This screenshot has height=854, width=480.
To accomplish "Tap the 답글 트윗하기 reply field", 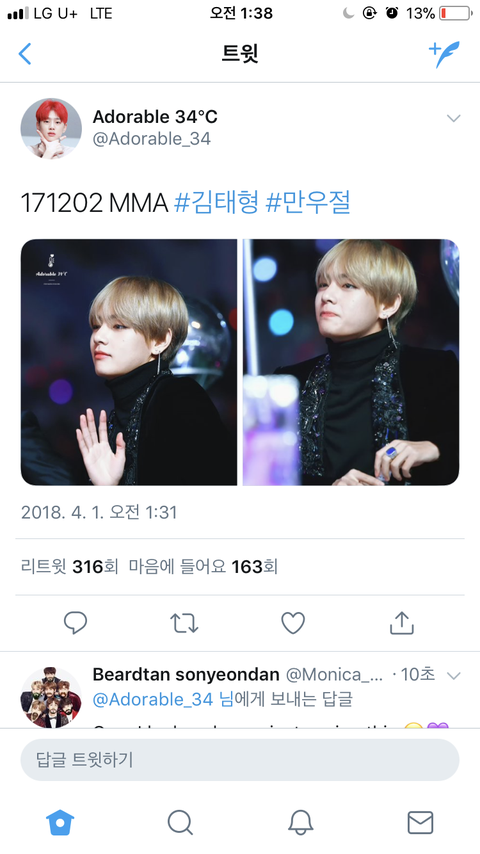I will 240,760.
